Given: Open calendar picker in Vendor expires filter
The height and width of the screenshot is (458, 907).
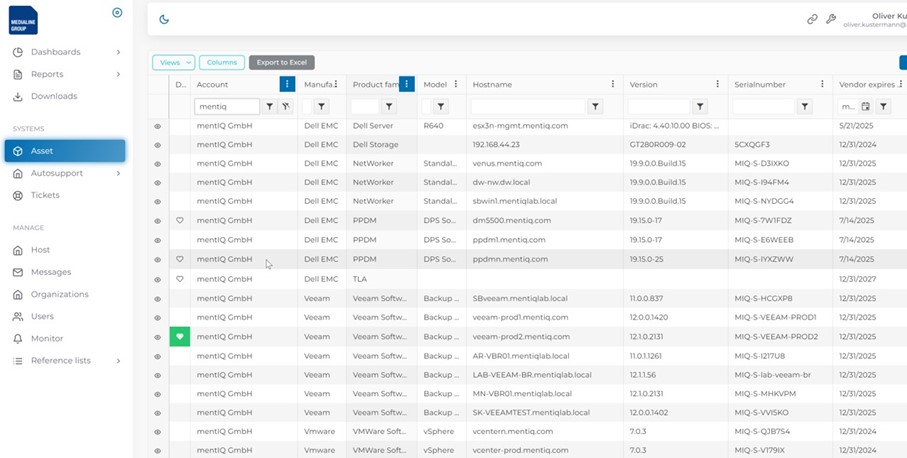Looking at the screenshot, I should point(866,106).
